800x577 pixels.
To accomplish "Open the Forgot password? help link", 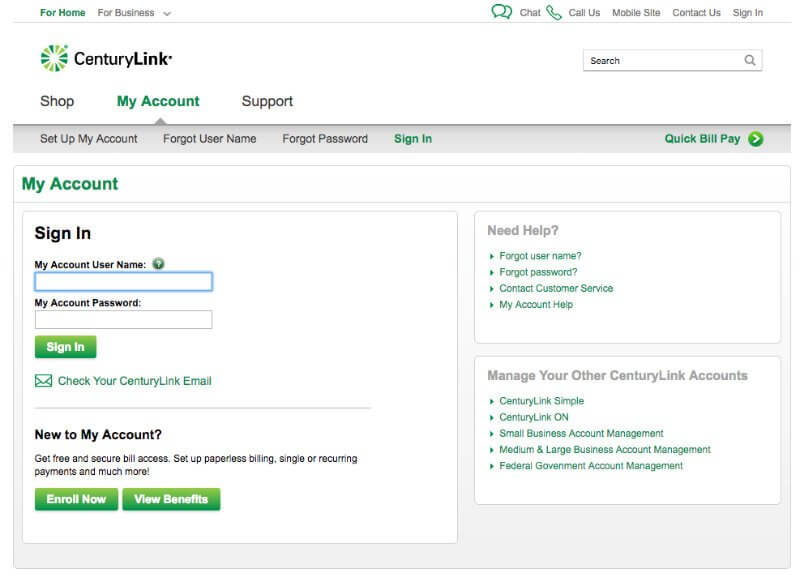I will 538,272.
